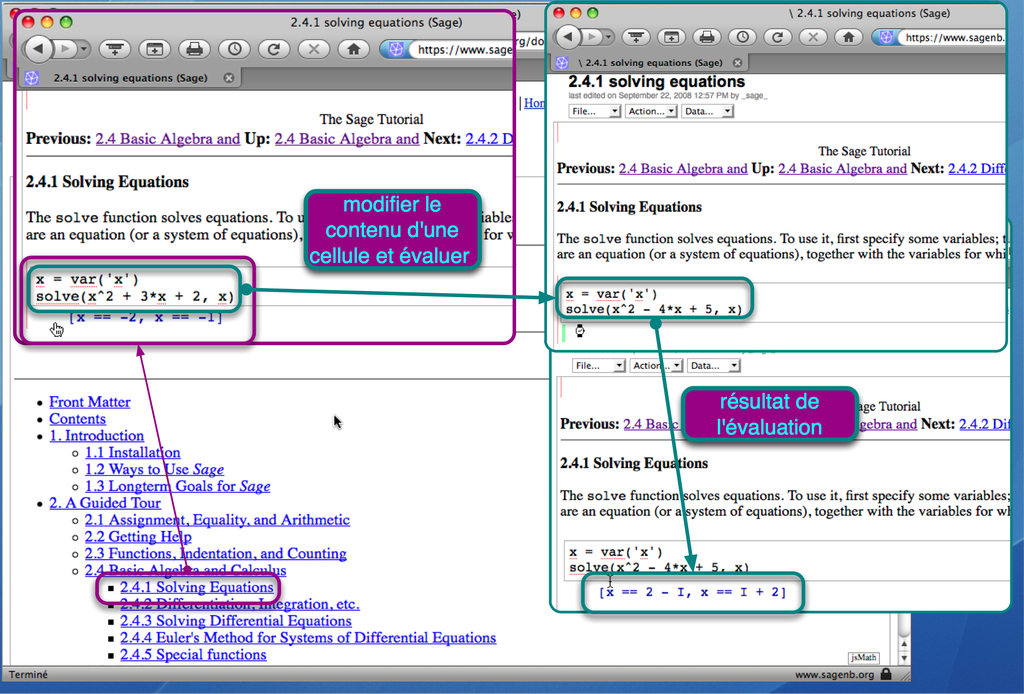This screenshot has width=1024, height=694.
Task: Open the Action... dropdown under the 'last edited' line
Action: point(651,112)
